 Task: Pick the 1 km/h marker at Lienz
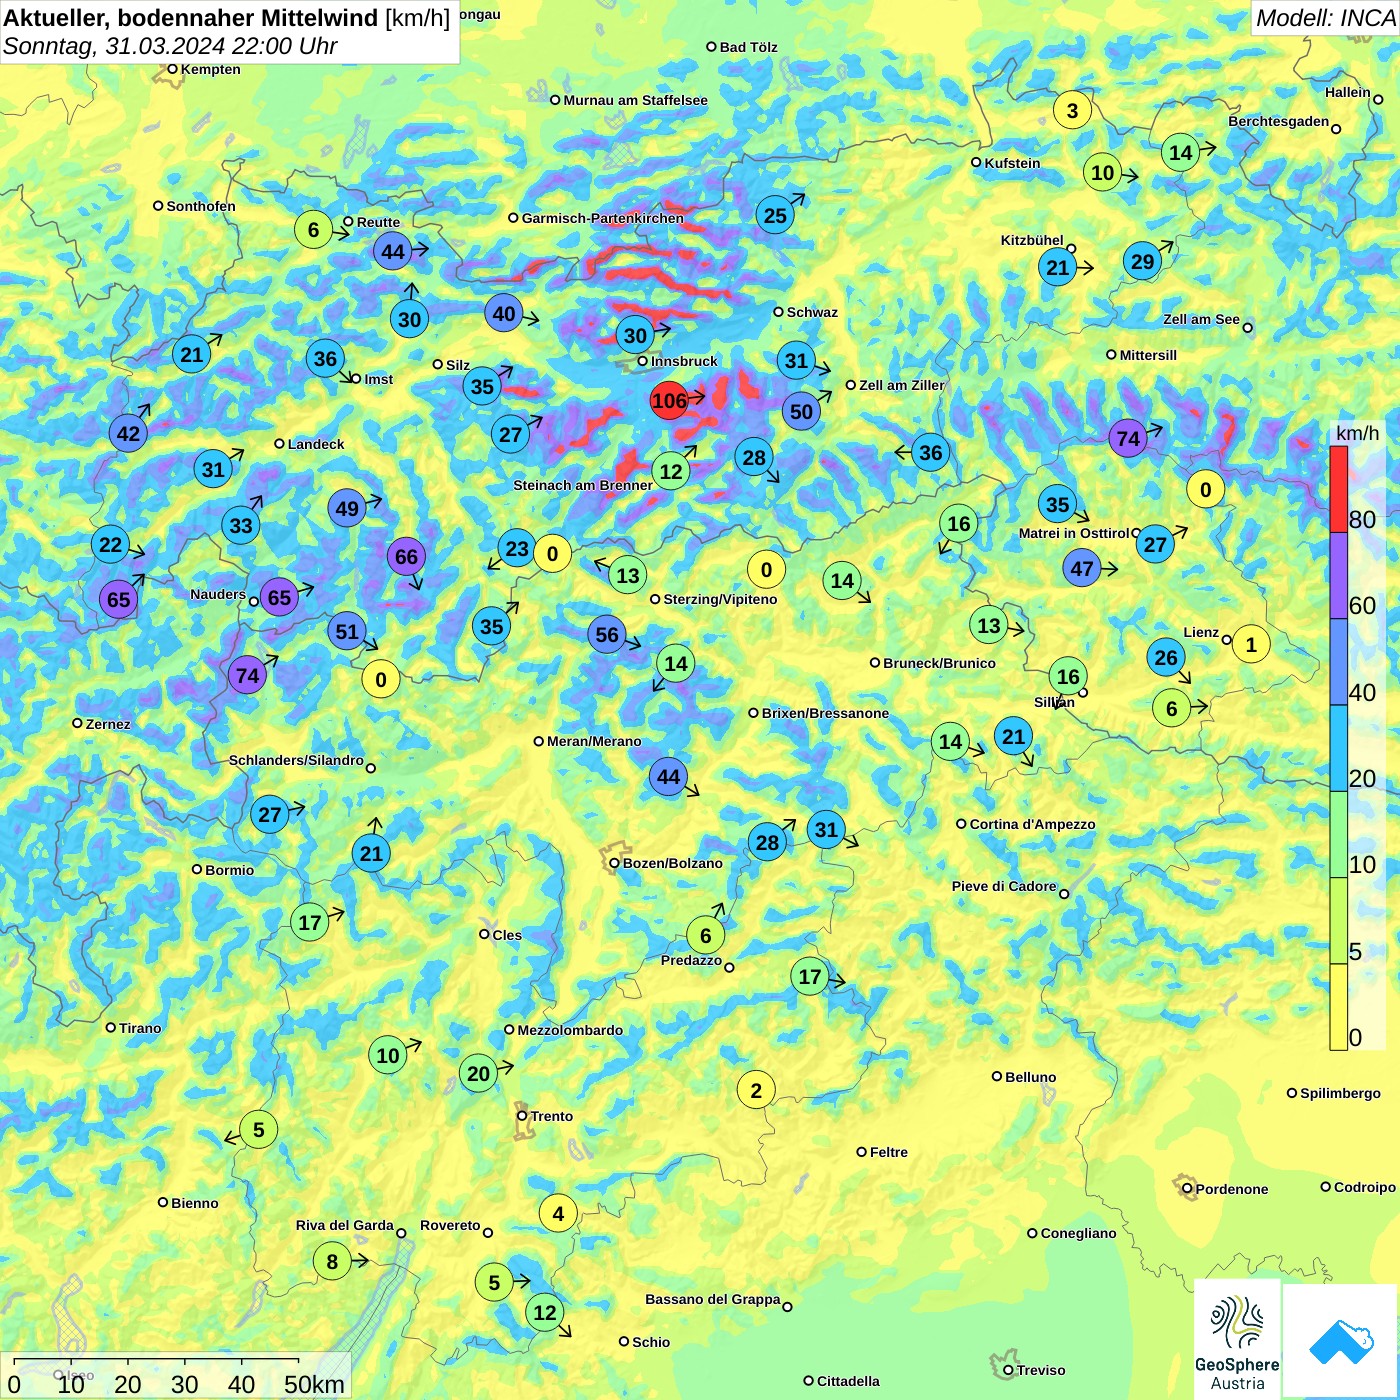(1251, 645)
